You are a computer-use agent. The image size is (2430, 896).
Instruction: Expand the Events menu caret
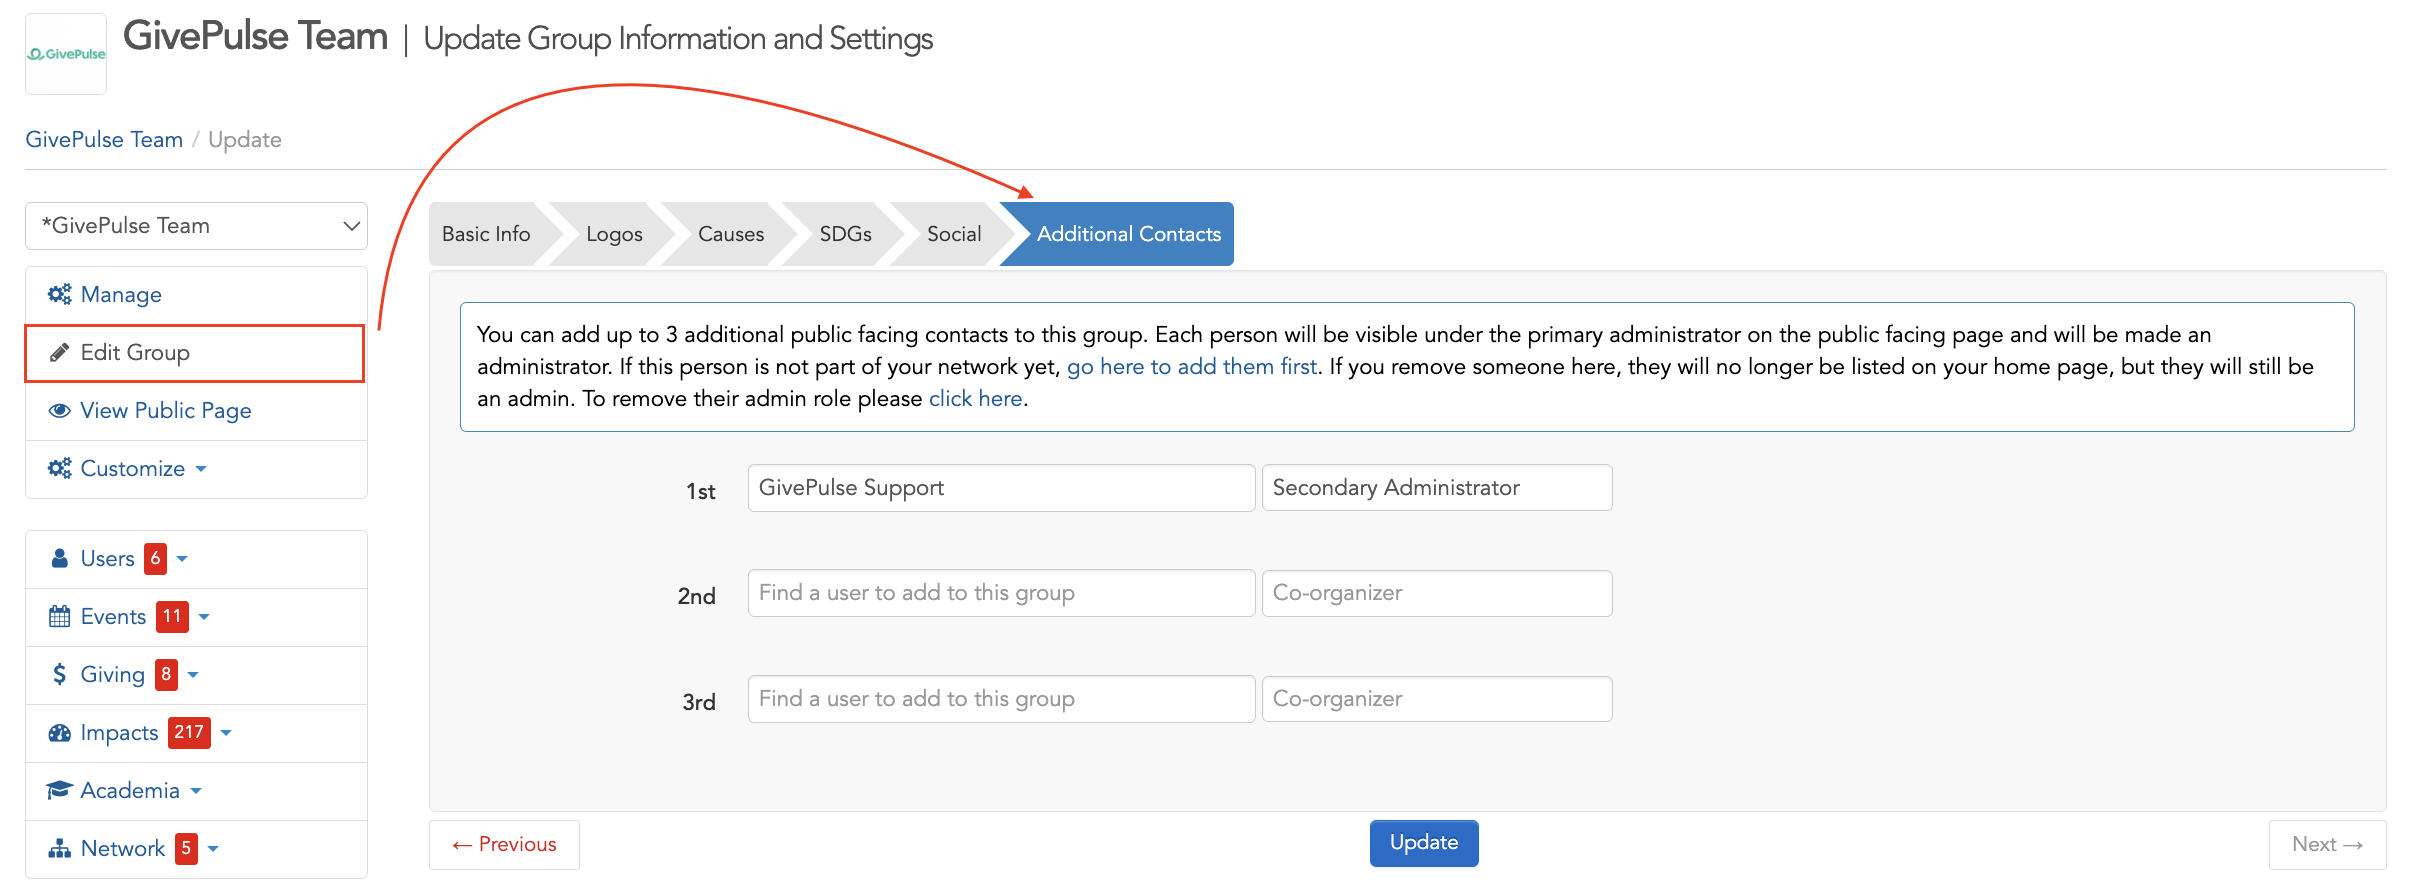(x=204, y=617)
